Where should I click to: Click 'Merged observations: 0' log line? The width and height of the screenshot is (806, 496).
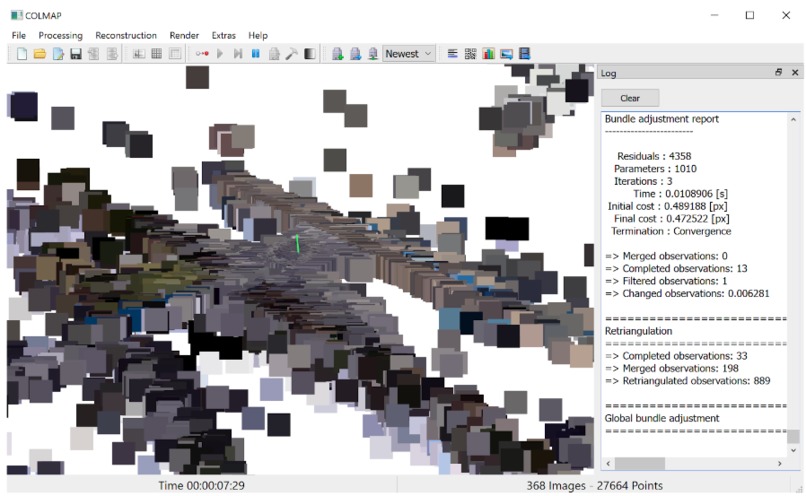pos(666,256)
